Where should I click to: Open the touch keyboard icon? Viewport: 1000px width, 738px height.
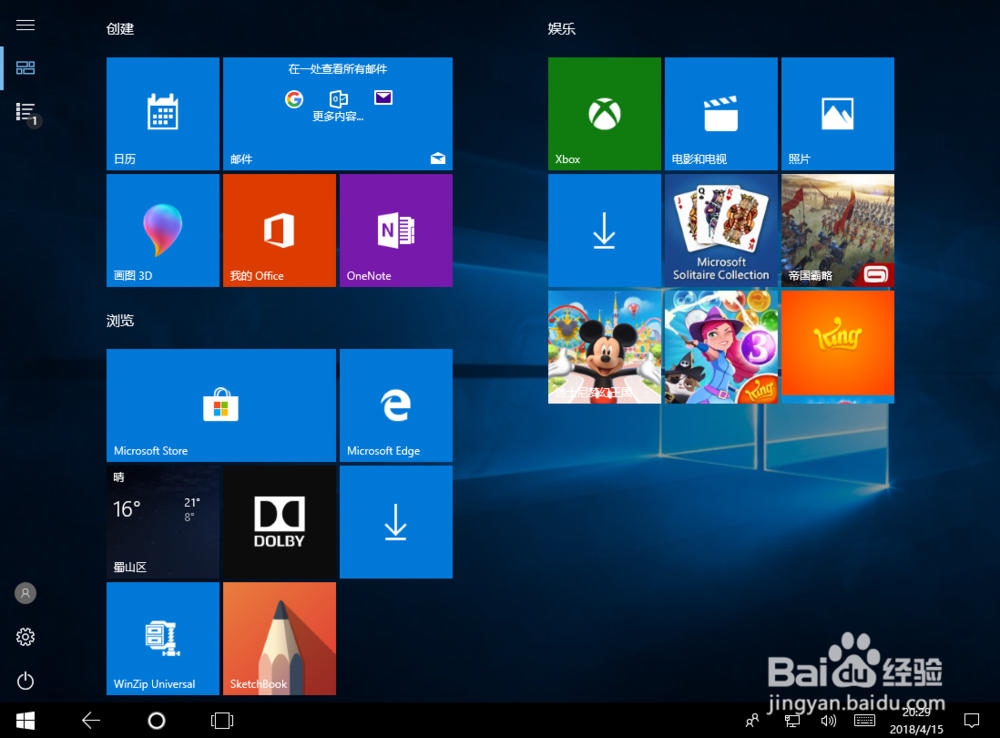[x=865, y=721]
